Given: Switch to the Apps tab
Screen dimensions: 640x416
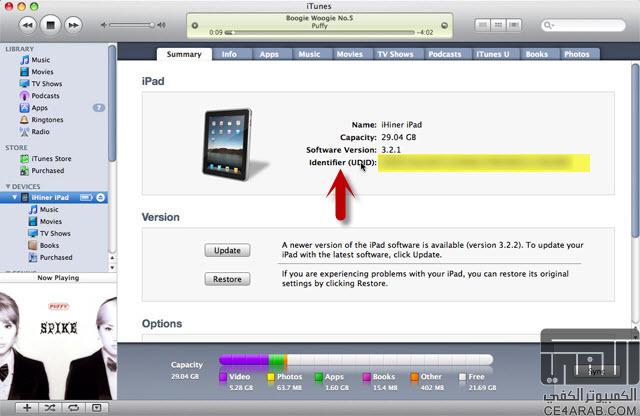Looking at the screenshot, I should coord(269,54).
